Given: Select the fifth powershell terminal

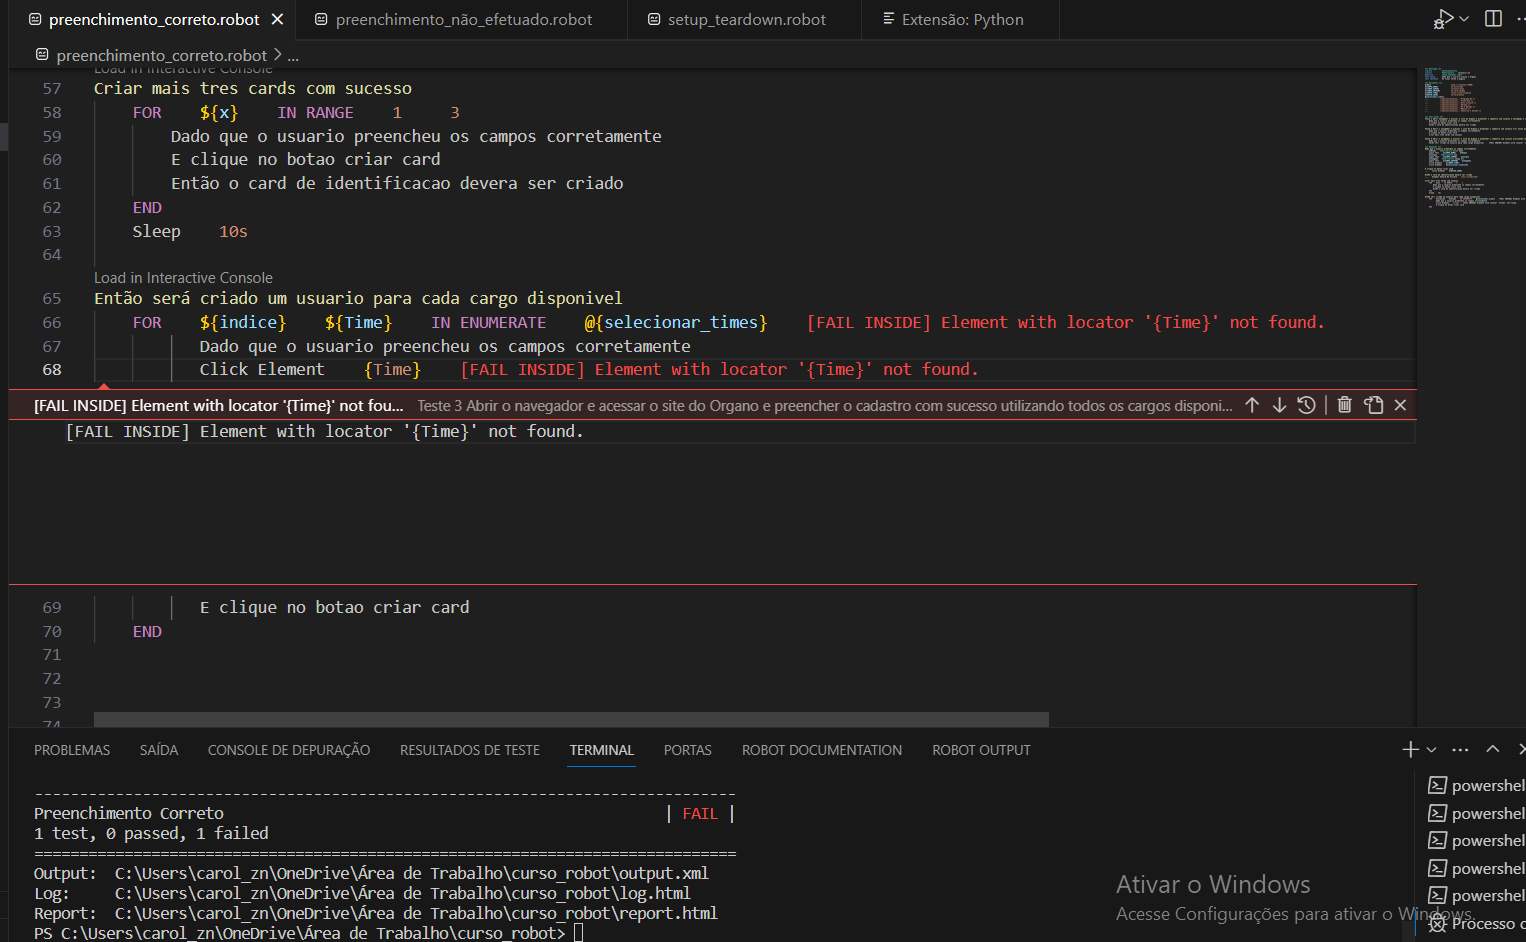Looking at the screenshot, I should pos(1476,896).
